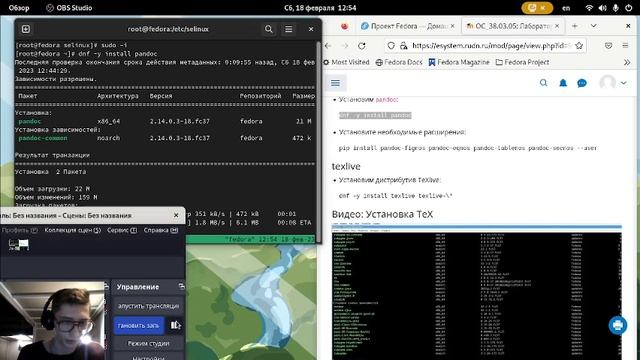Click the 'texlive' heading
The height and width of the screenshot is (360, 640).
tap(346, 167)
